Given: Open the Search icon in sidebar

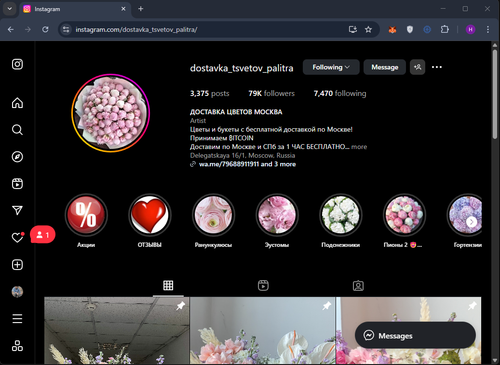Looking at the screenshot, I should pyautogui.click(x=17, y=130).
